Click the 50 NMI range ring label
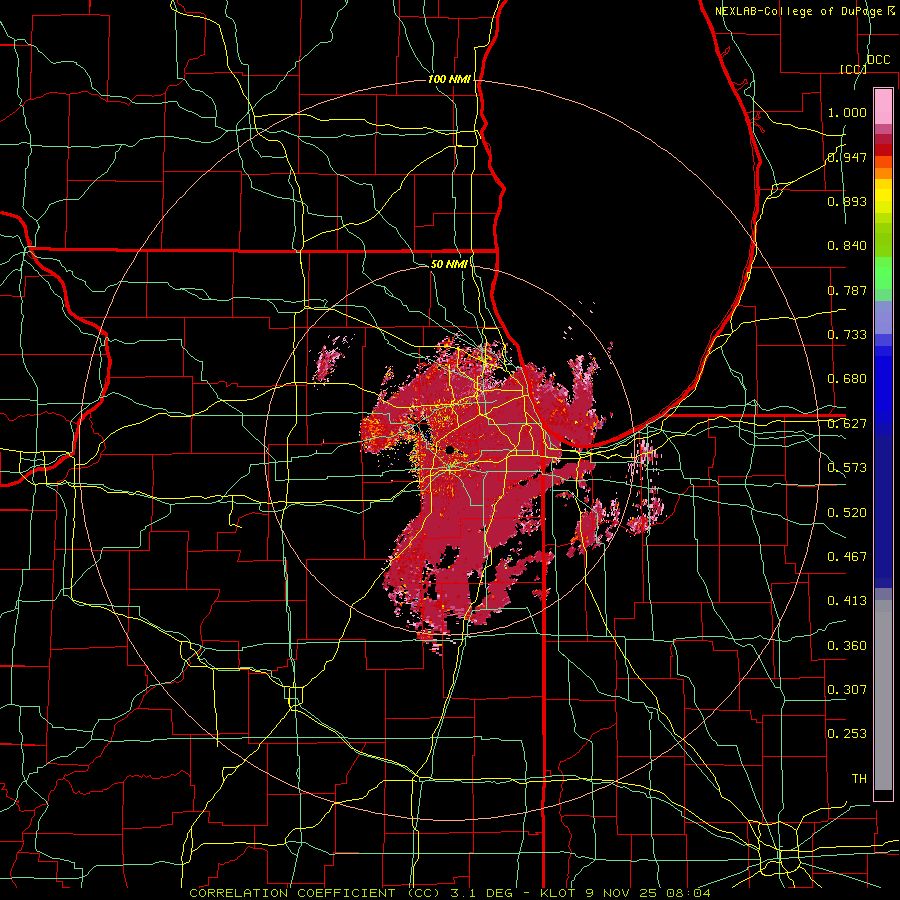The width and height of the screenshot is (900, 900). point(449,264)
